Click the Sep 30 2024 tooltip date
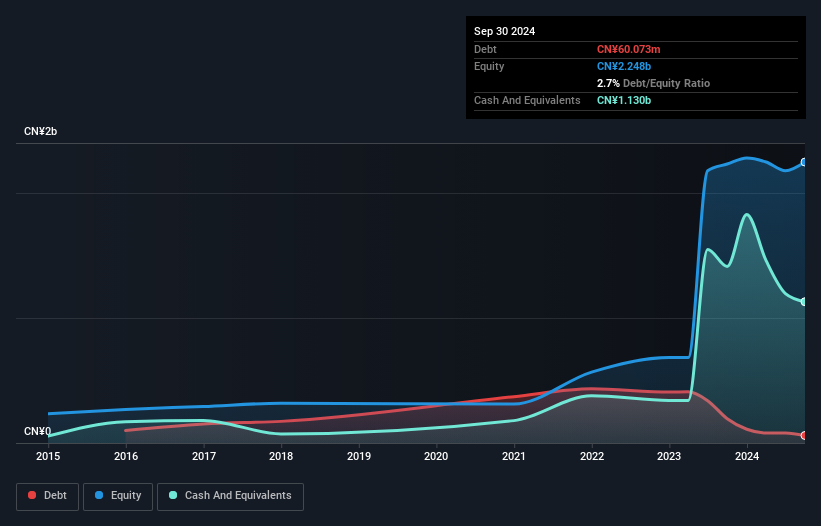 coord(504,31)
